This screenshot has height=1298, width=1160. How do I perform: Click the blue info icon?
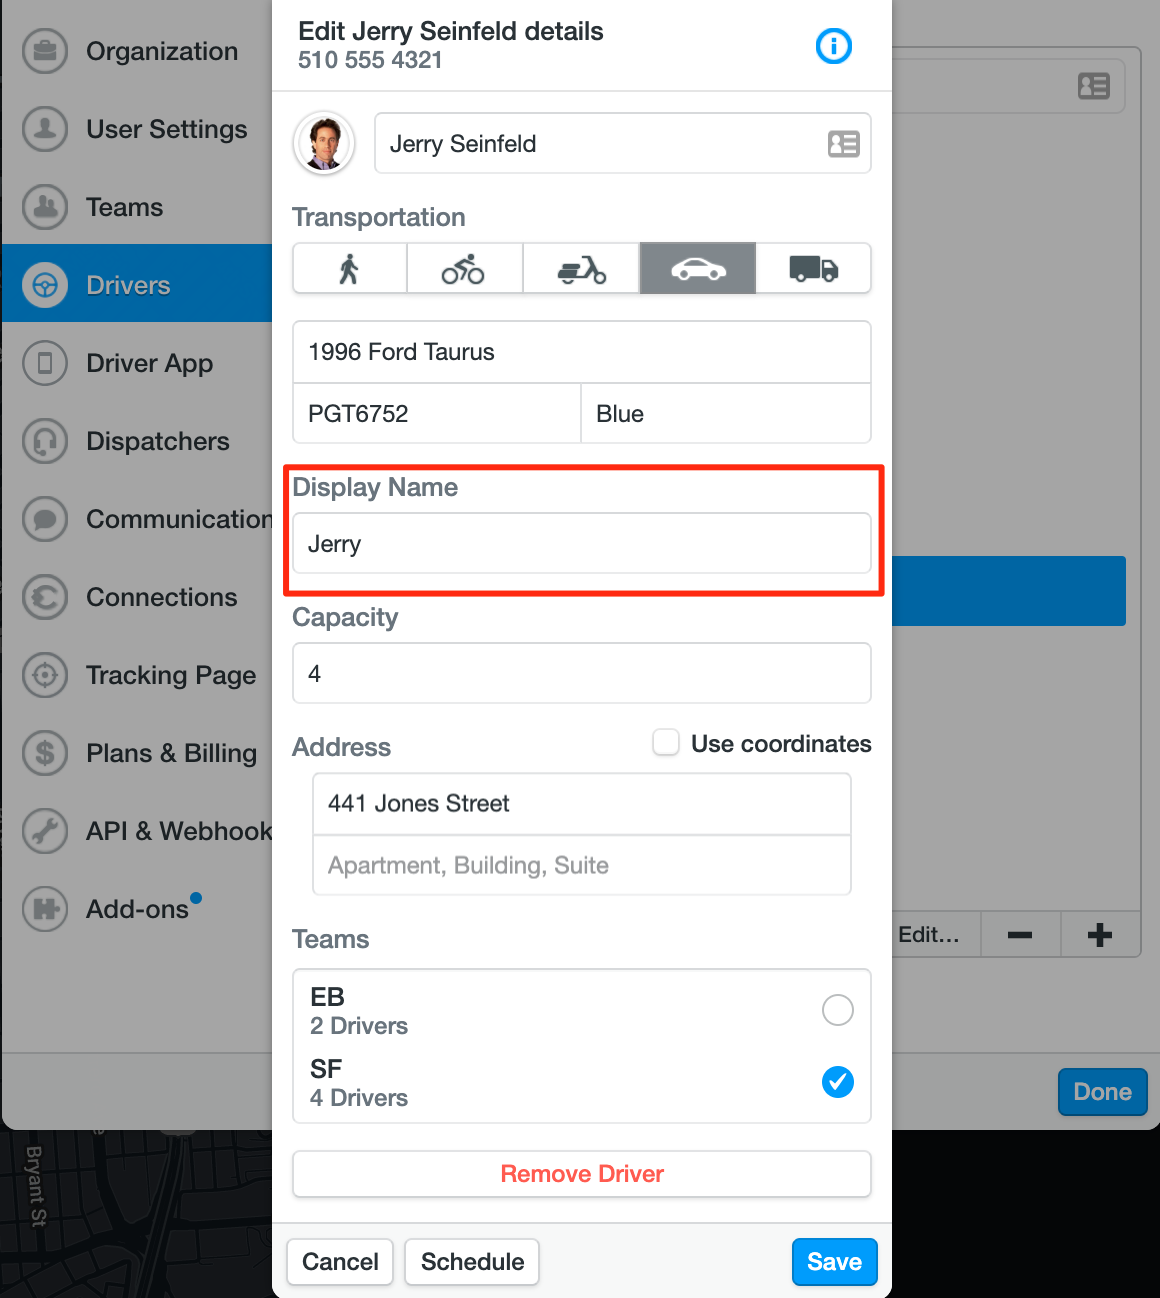click(833, 46)
